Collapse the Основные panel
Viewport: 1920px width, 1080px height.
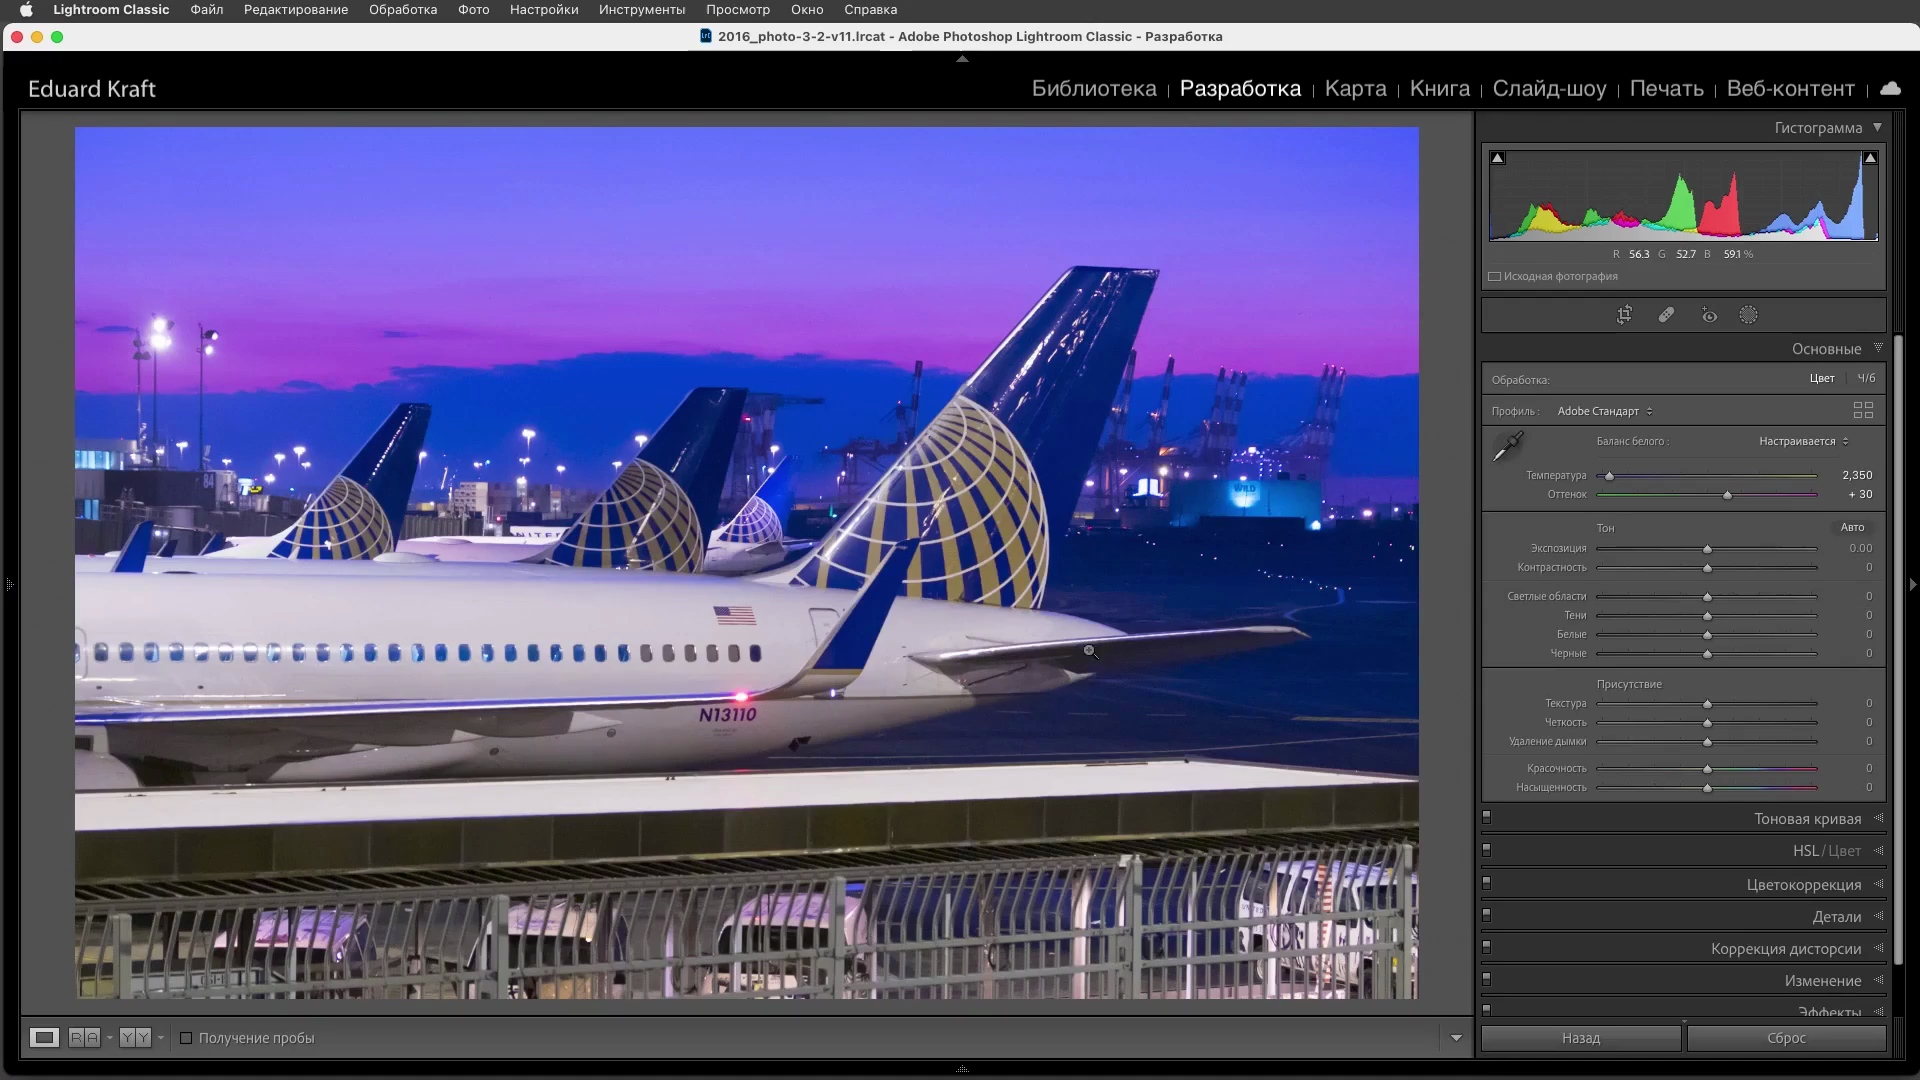tap(1878, 349)
